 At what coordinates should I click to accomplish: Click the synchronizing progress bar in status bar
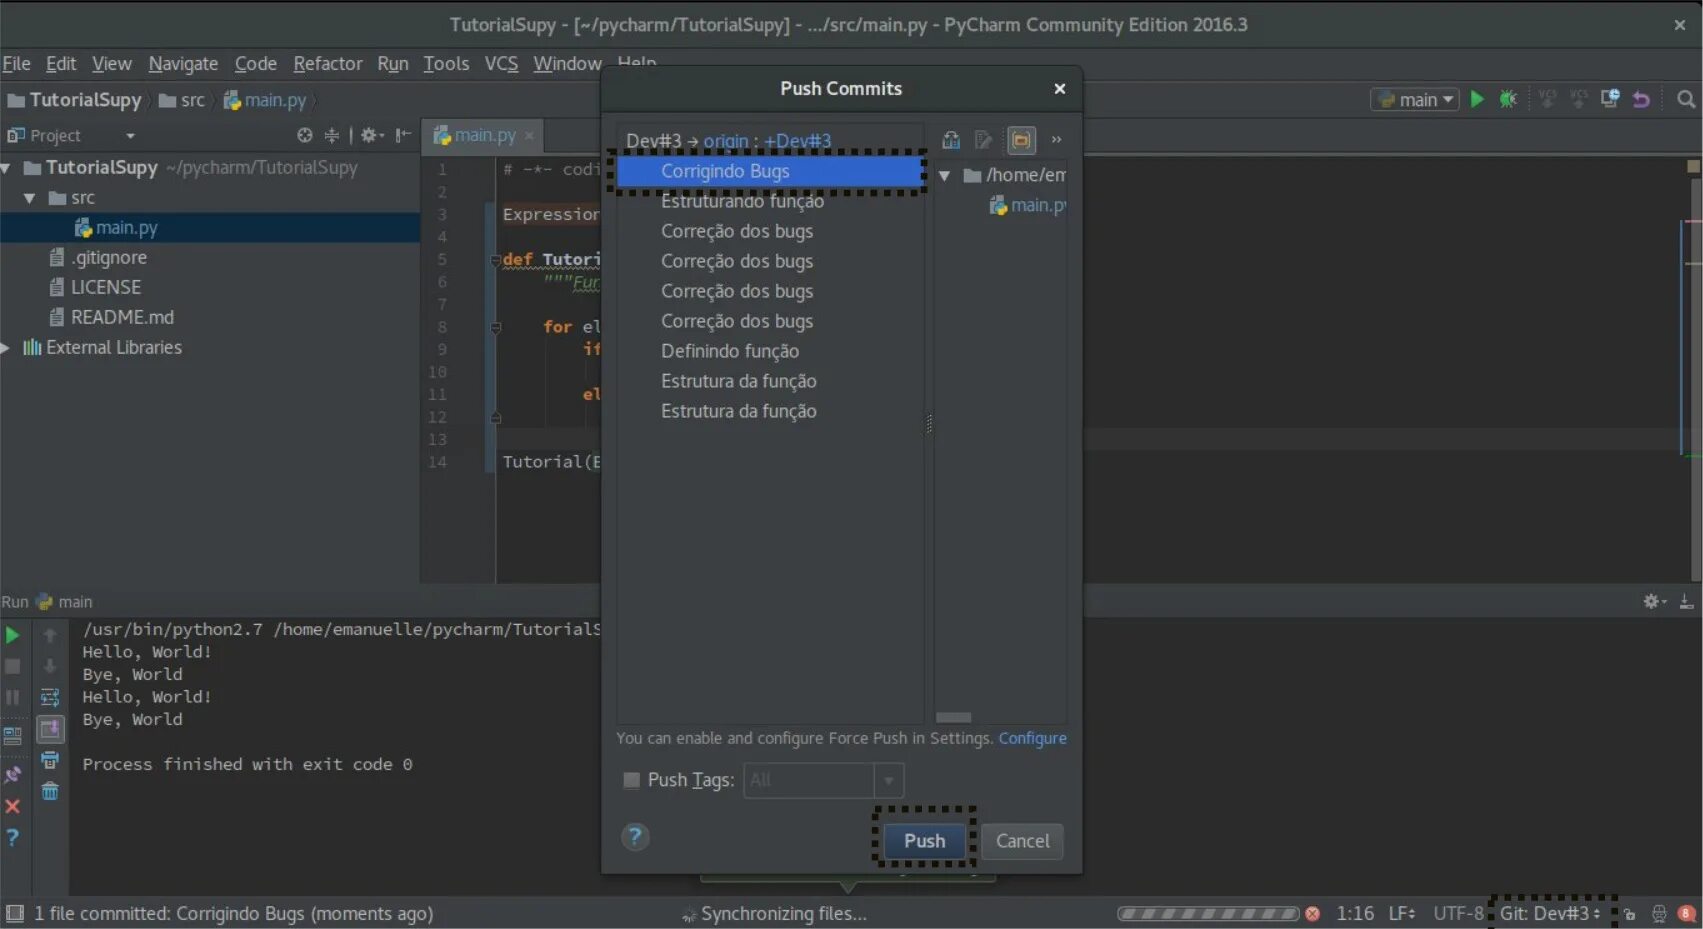[x=1208, y=913]
